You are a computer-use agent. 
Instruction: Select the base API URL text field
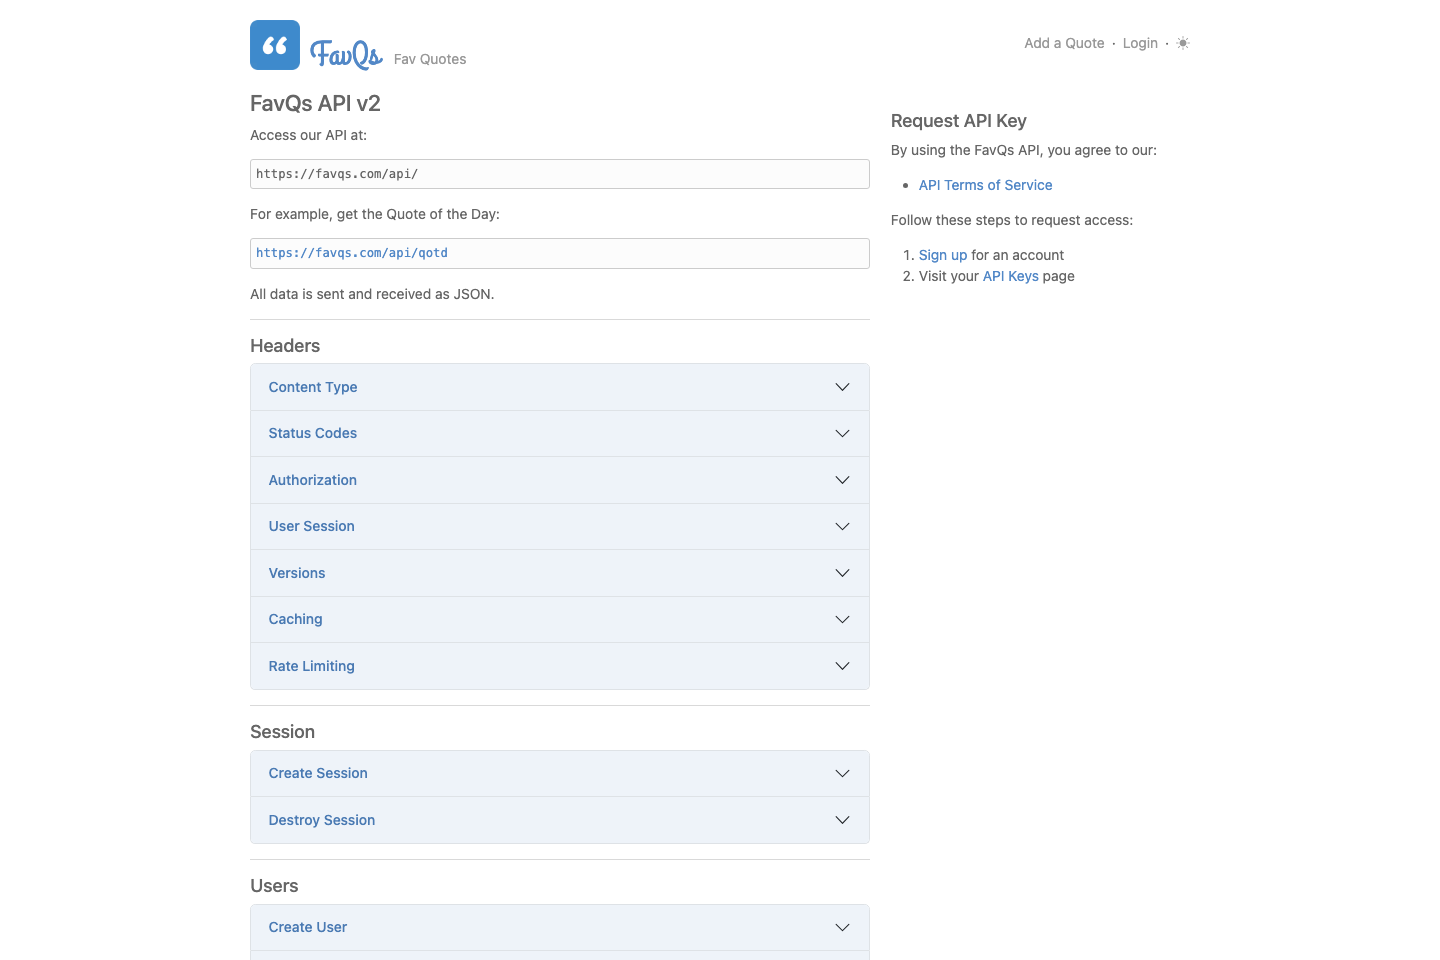tap(559, 173)
